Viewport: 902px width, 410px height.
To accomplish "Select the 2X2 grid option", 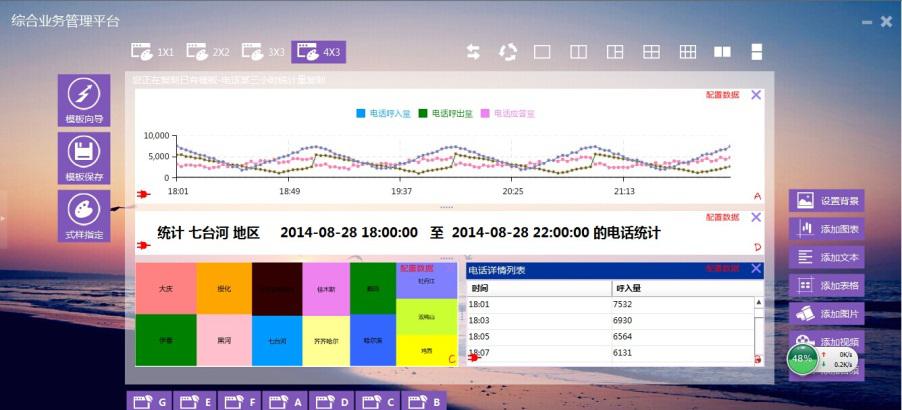I will click(208, 51).
